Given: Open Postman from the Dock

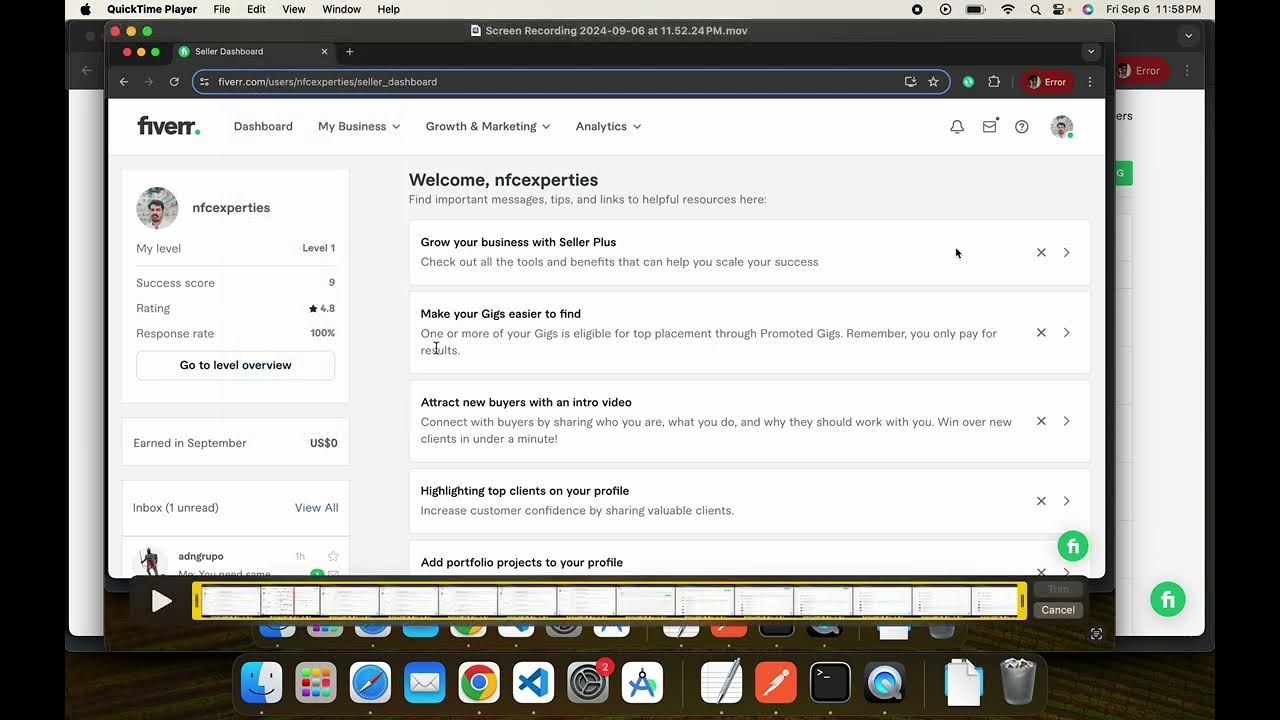Looking at the screenshot, I should pyautogui.click(x=776, y=683).
